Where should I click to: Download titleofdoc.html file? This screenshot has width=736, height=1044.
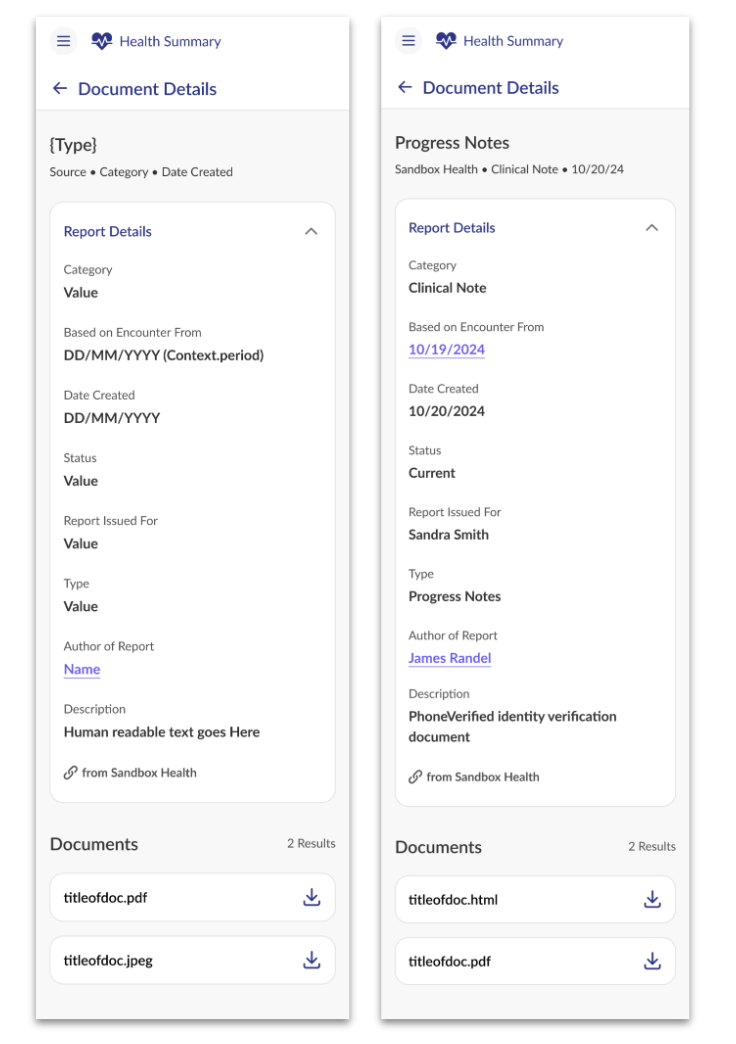pos(653,900)
